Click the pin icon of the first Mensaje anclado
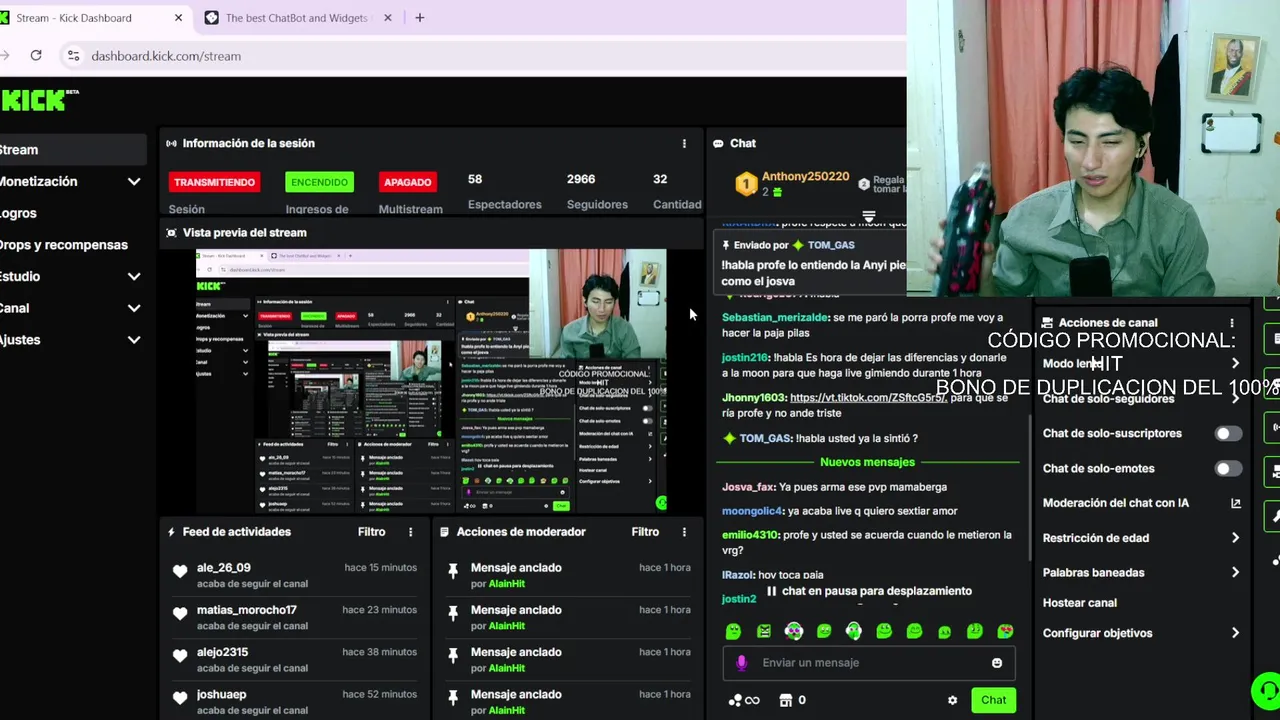This screenshot has height=720, width=1280. coord(453,571)
